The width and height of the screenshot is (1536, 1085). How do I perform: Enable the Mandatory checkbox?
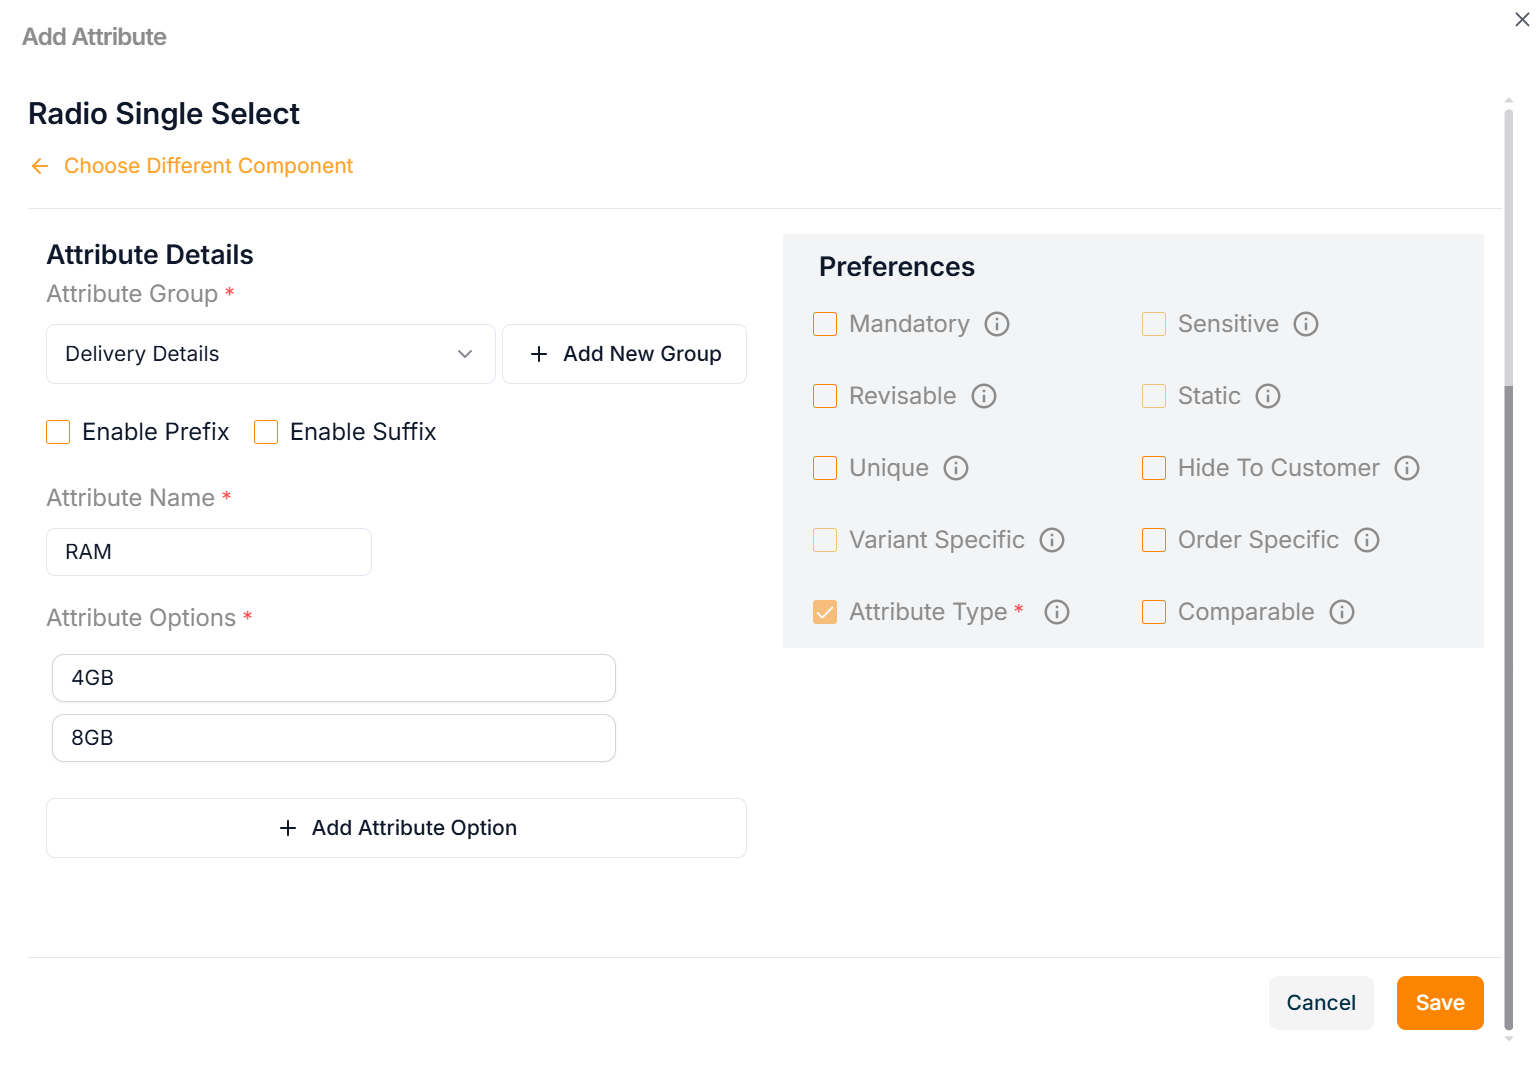[x=825, y=324]
